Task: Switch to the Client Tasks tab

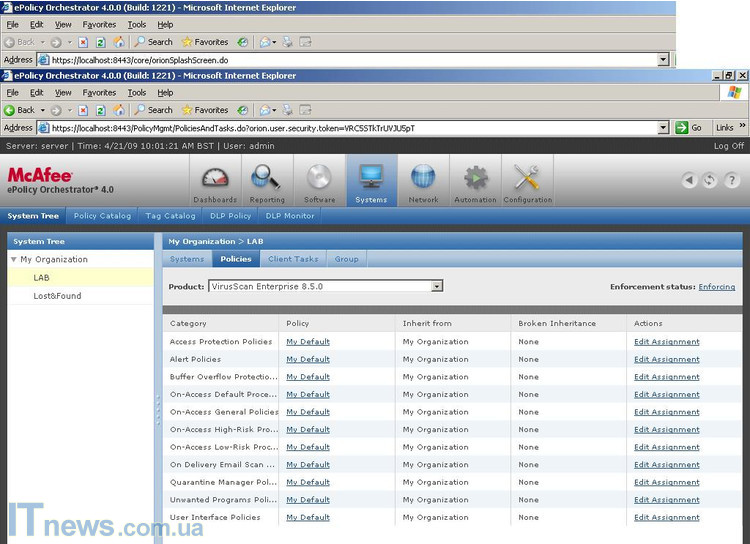Action: [x=293, y=259]
